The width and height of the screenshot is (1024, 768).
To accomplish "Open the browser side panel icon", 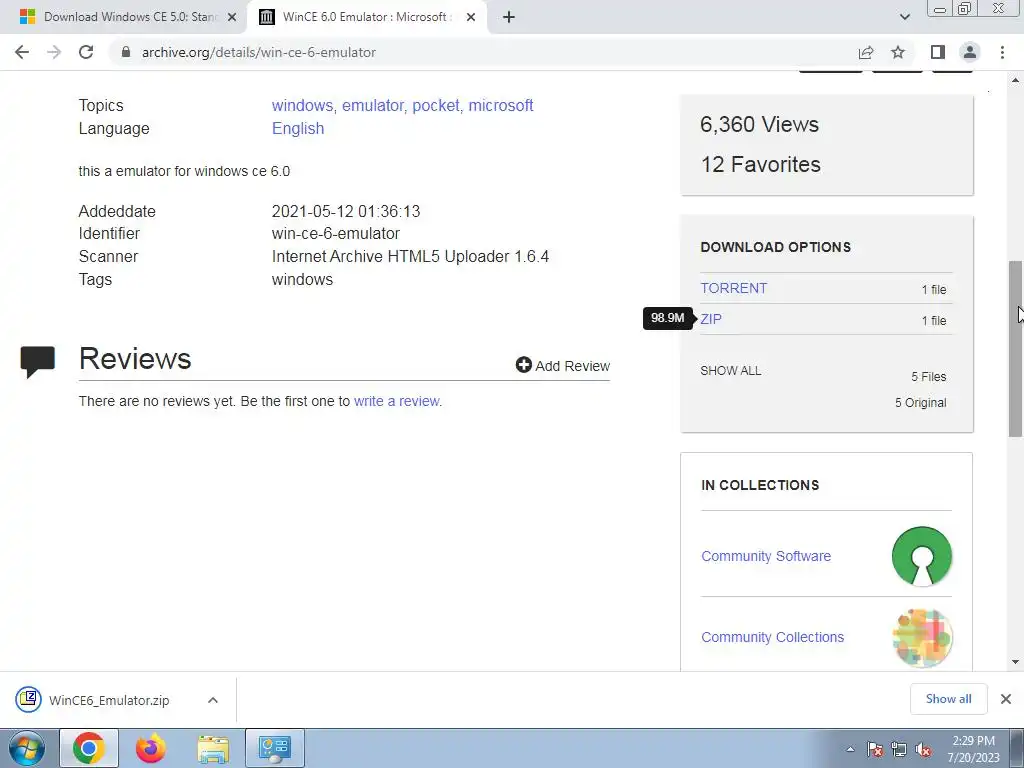I will click(938, 52).
